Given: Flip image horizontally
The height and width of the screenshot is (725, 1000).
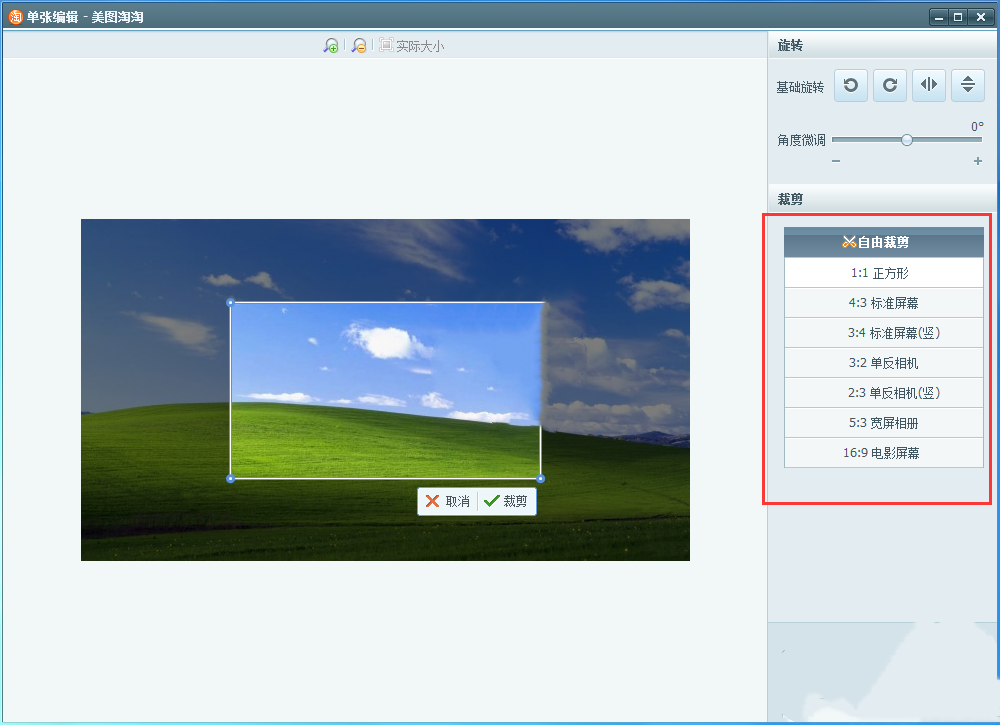Looking at the screenshot, I should (929, 85).
